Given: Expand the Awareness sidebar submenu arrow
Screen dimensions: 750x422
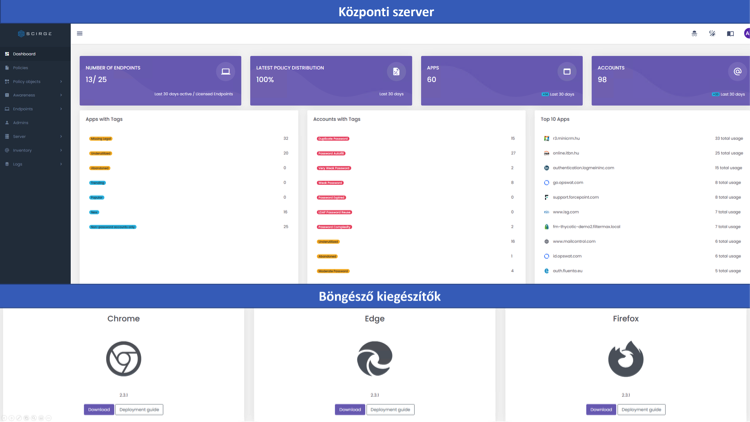Looking at the screenshot, I should pyautogui.click(x=61, y=95).
